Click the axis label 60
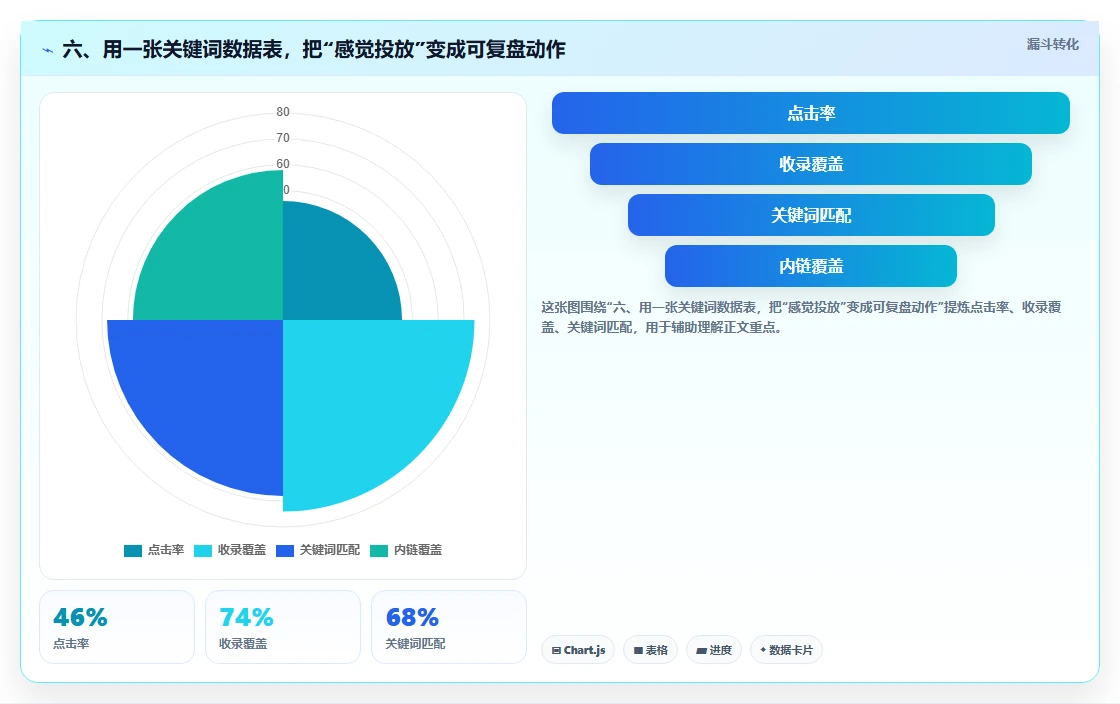Screen dimensions: 1120x704 point(283,164)
